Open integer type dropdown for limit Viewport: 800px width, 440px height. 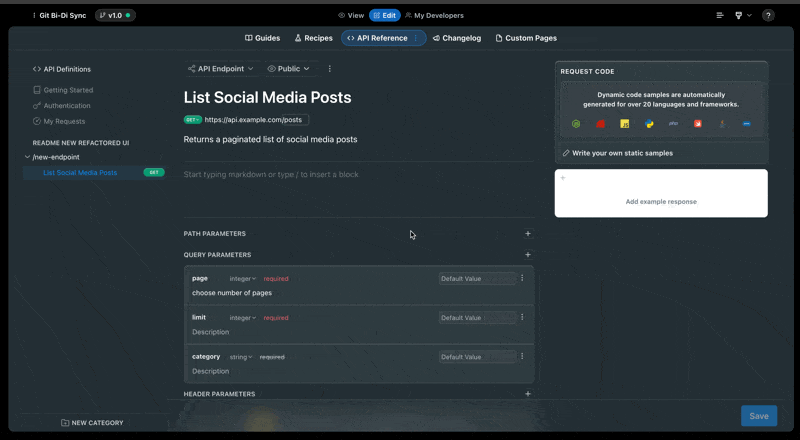pos(242,317)
